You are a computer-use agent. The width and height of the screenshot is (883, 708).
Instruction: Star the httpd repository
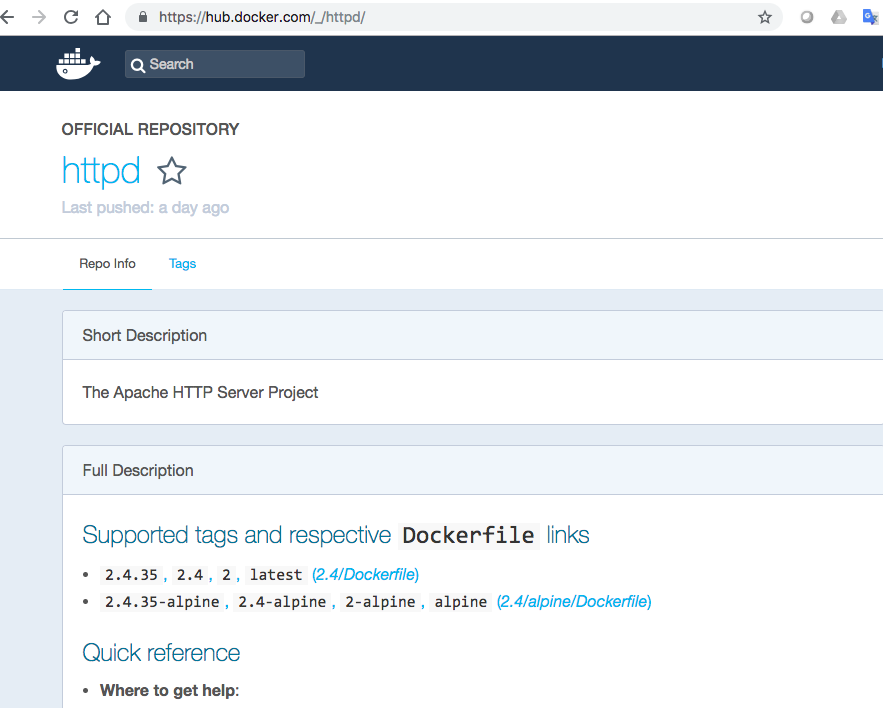point(171,171)
